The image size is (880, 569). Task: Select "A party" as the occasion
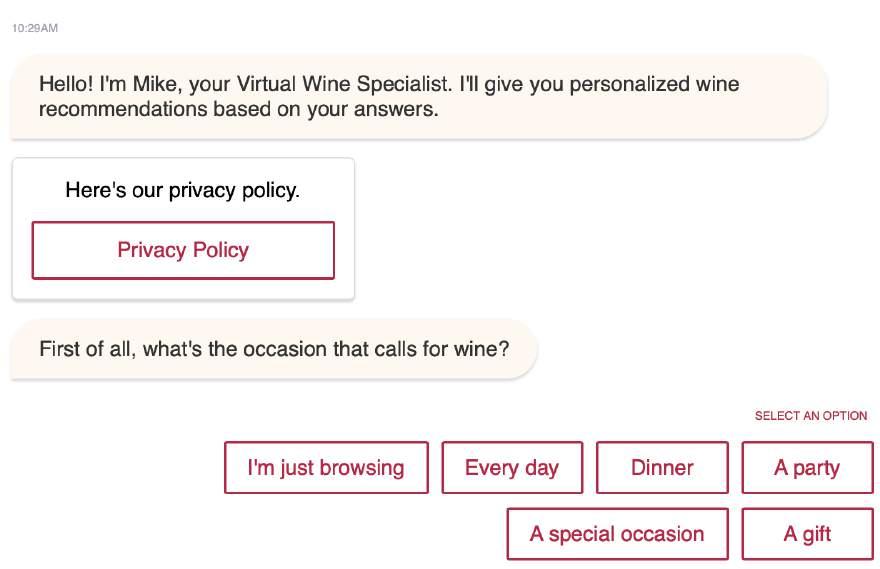coord(807,468)
